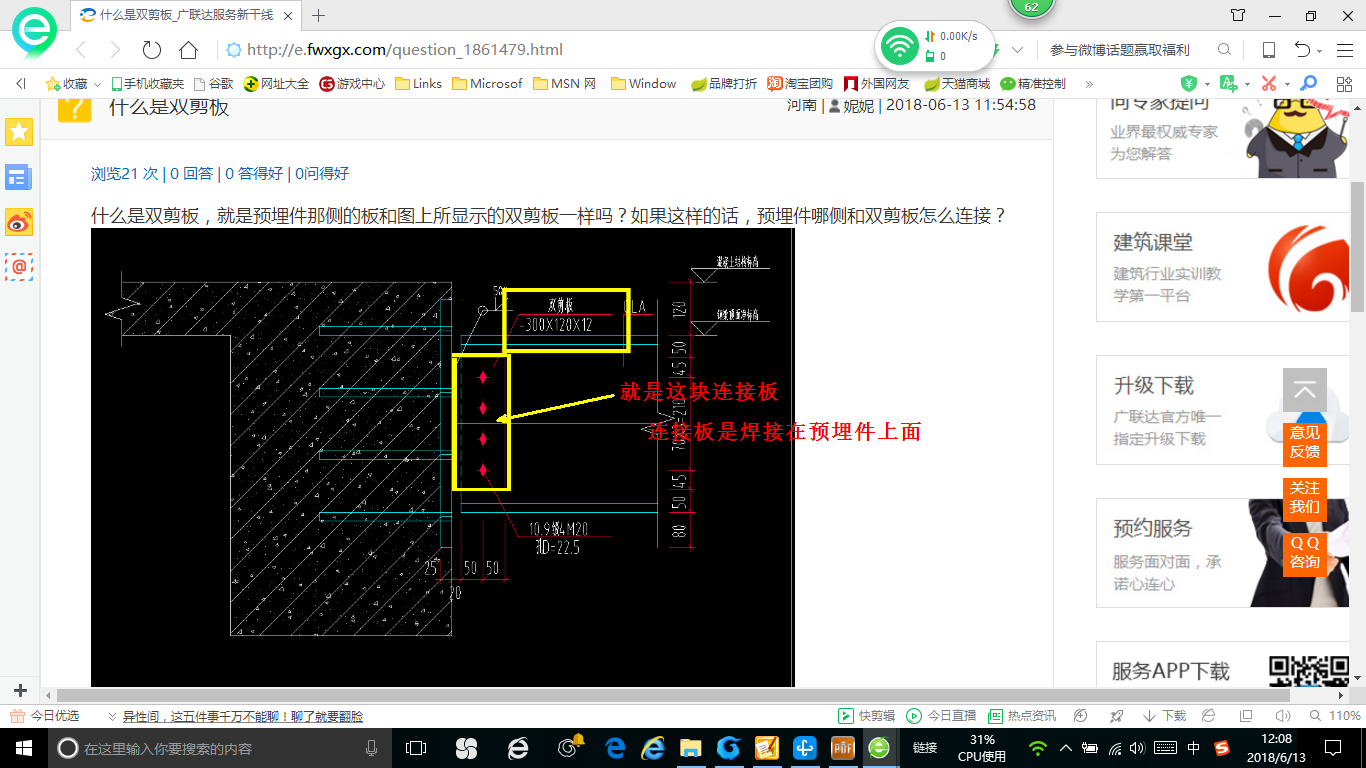
Task: Open the MSN 网 bookmark folder
Action: tap(565, 84)
